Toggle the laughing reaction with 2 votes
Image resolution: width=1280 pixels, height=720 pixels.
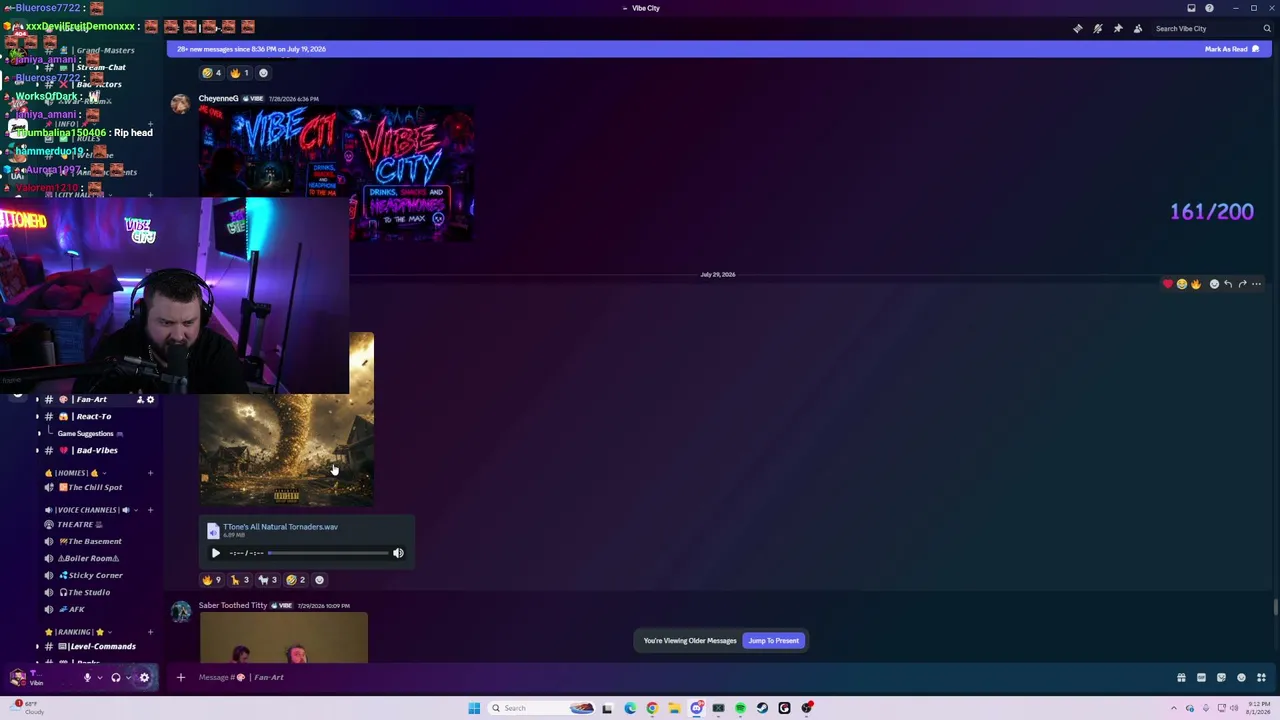[296, 580]
